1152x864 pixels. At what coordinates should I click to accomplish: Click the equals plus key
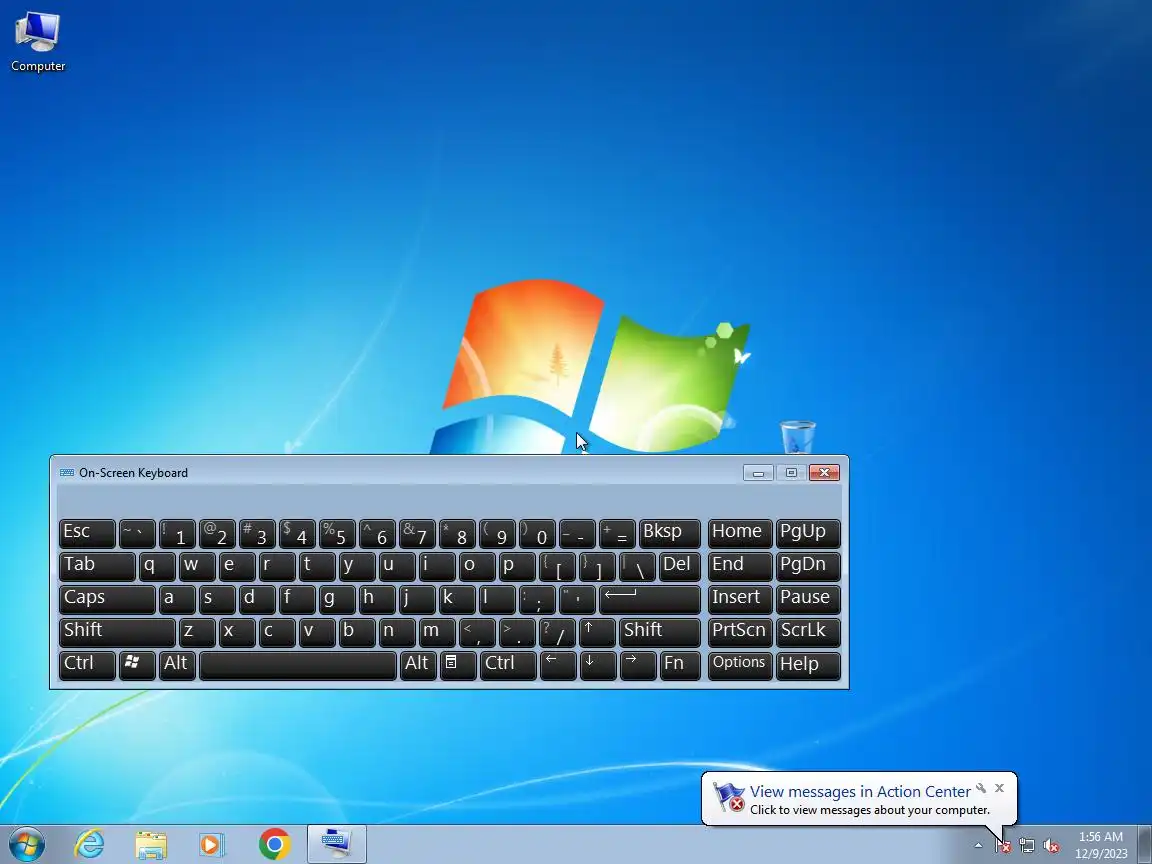tap(617, 533)
